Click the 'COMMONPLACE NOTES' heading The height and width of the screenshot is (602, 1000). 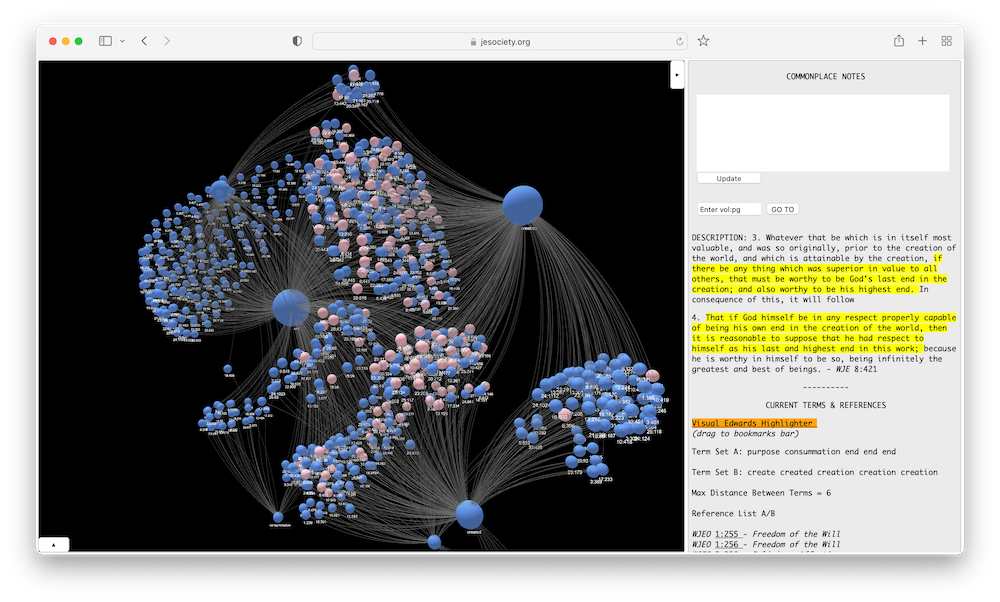825,76
